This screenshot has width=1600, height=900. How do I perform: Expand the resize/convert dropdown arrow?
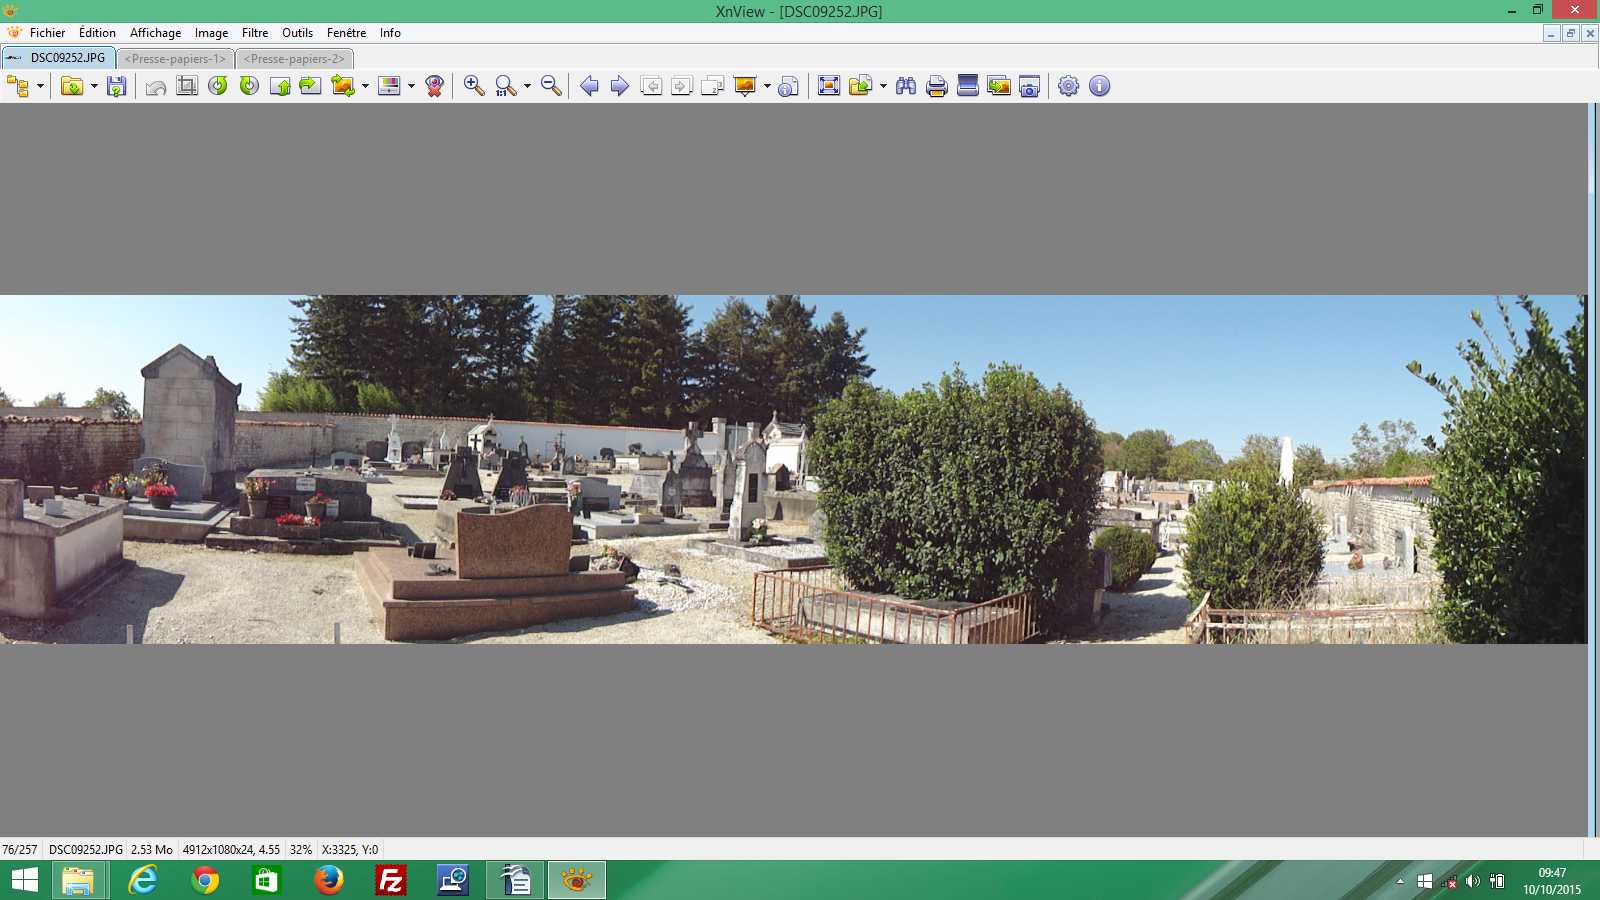pyautogui.click(x=365, y=86)
